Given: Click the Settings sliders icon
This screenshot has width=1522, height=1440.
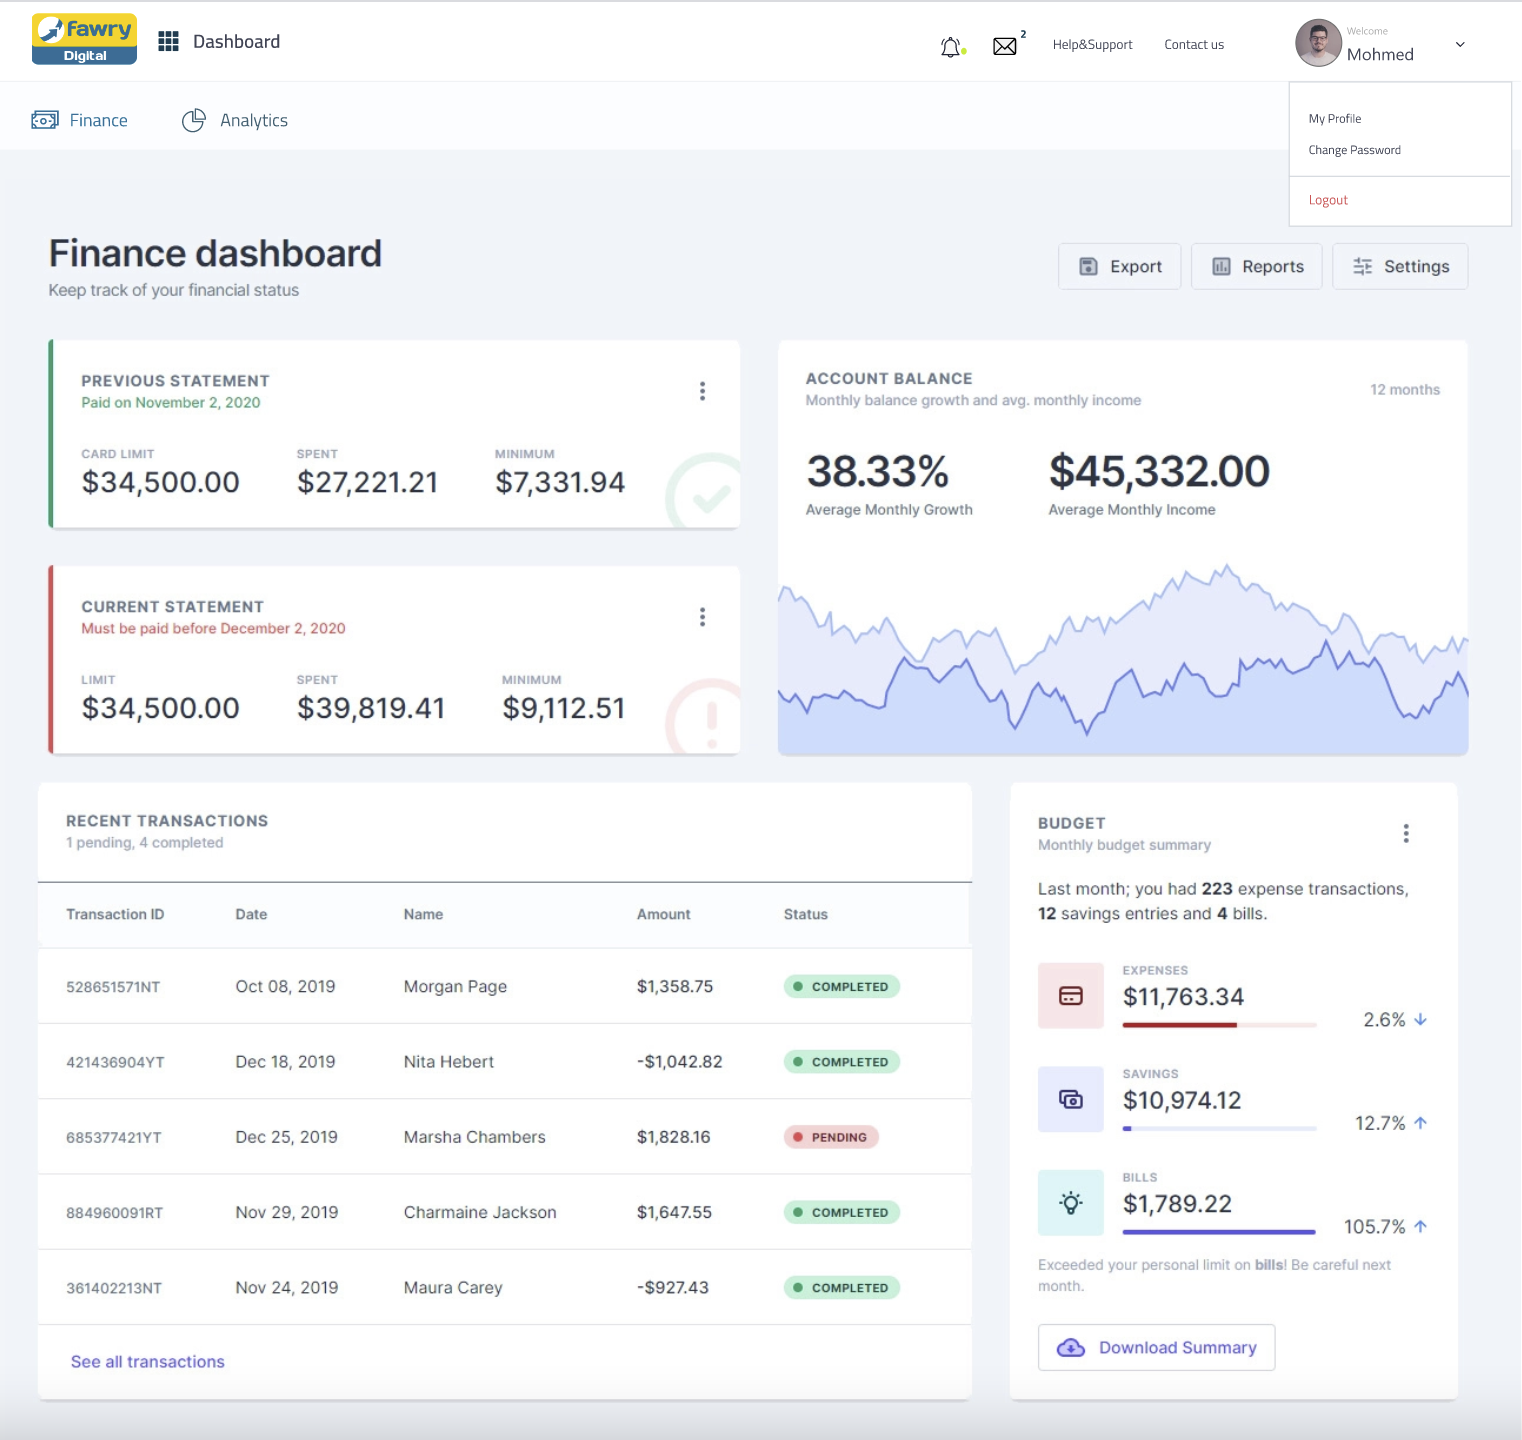Looking at the screenshot, I should (x=1362, y=266).
